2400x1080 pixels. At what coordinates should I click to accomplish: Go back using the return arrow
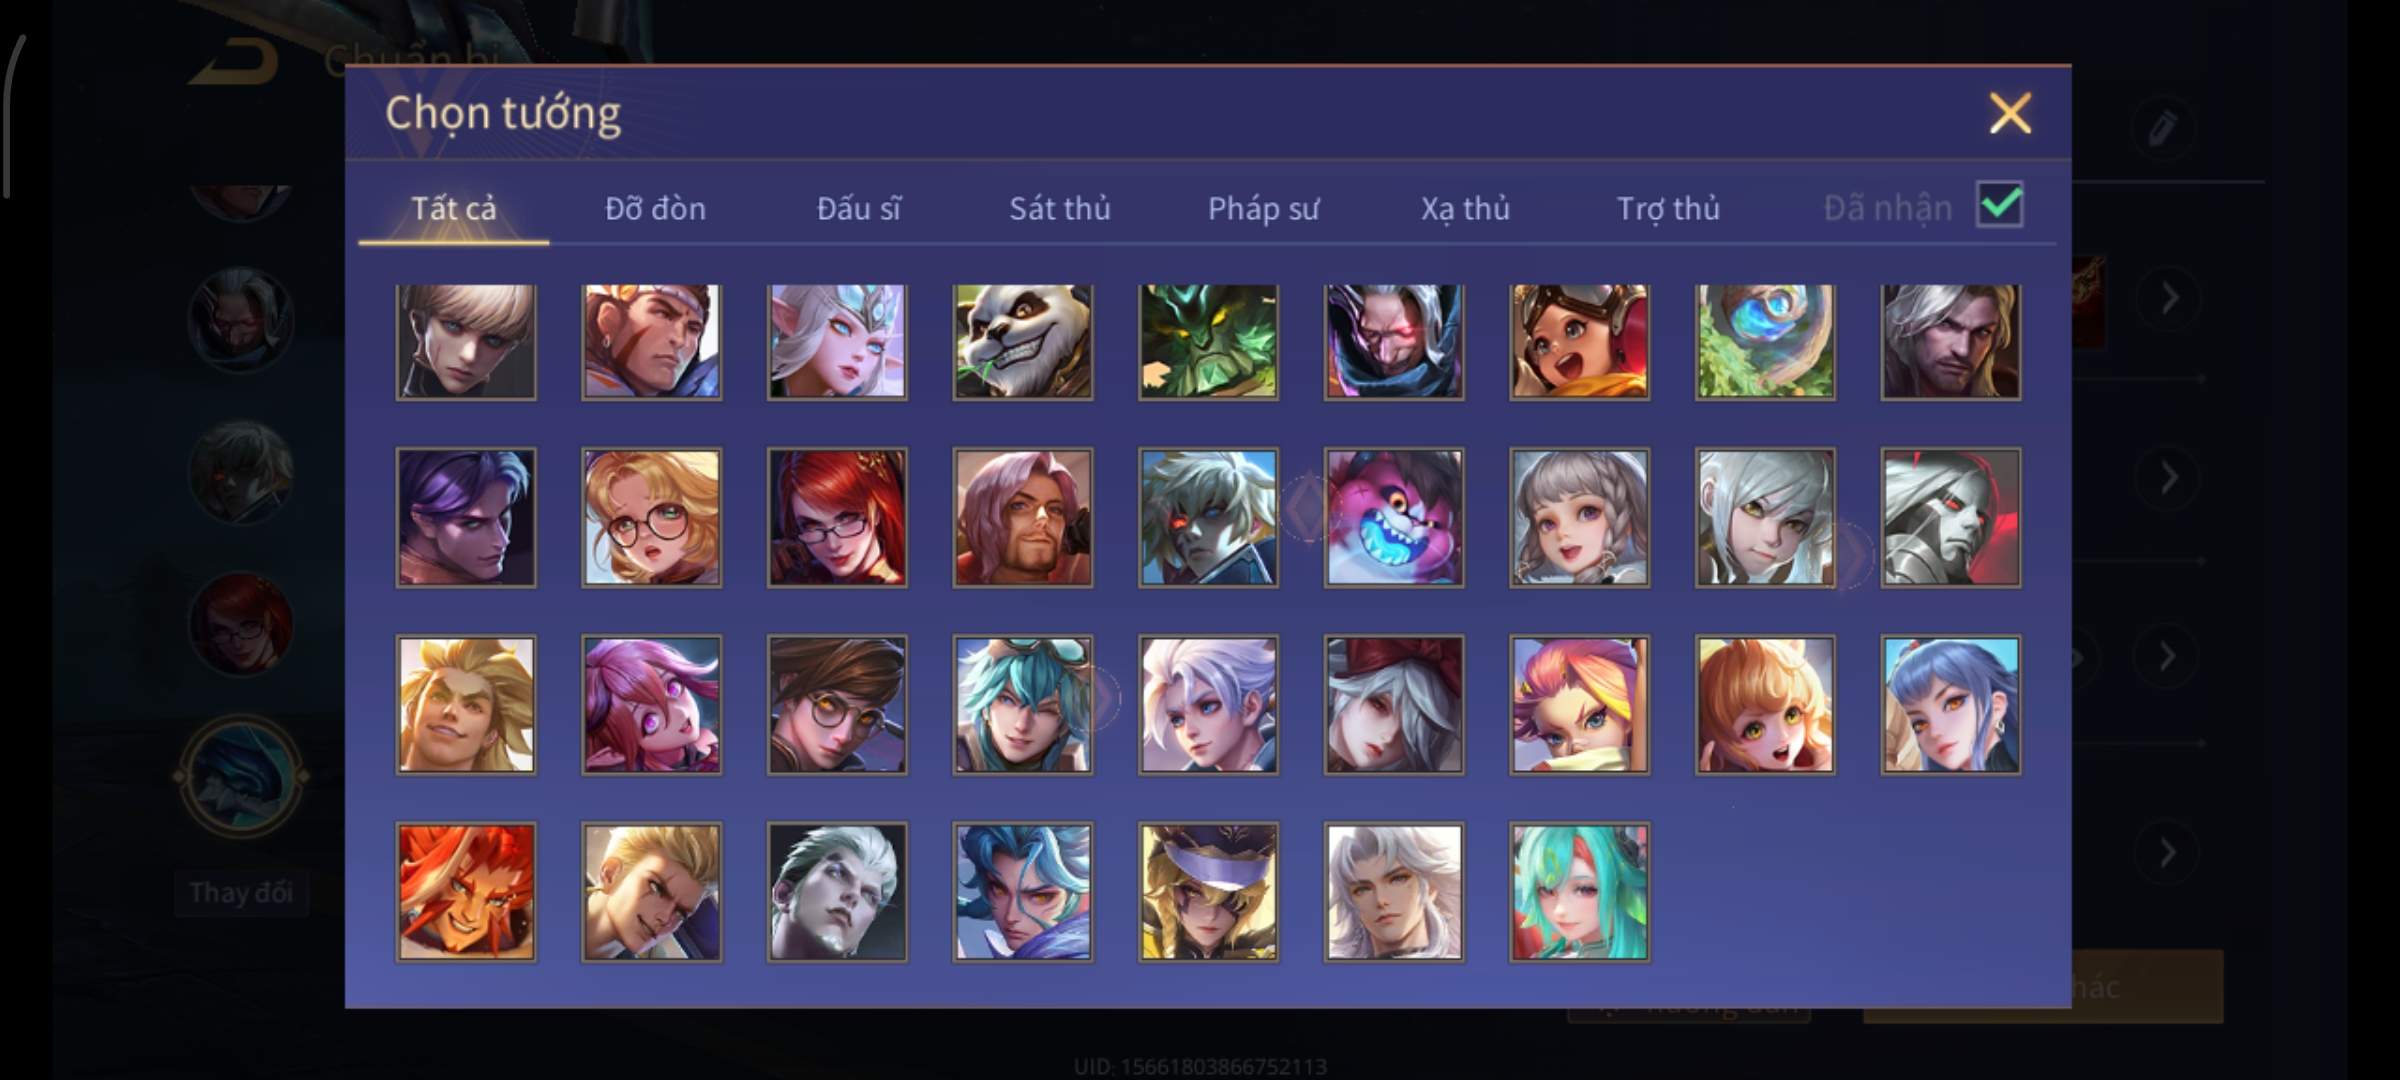click(x=236, y=62)
